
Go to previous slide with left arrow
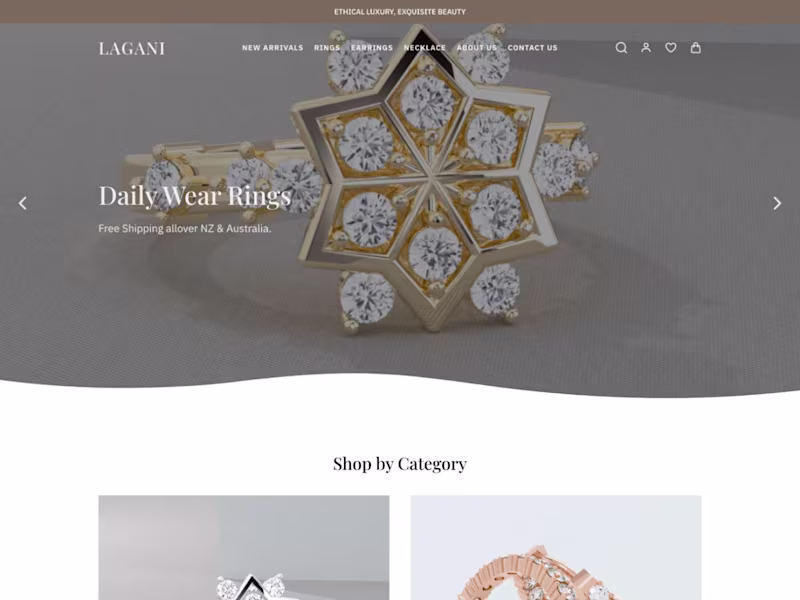(22, 203)
